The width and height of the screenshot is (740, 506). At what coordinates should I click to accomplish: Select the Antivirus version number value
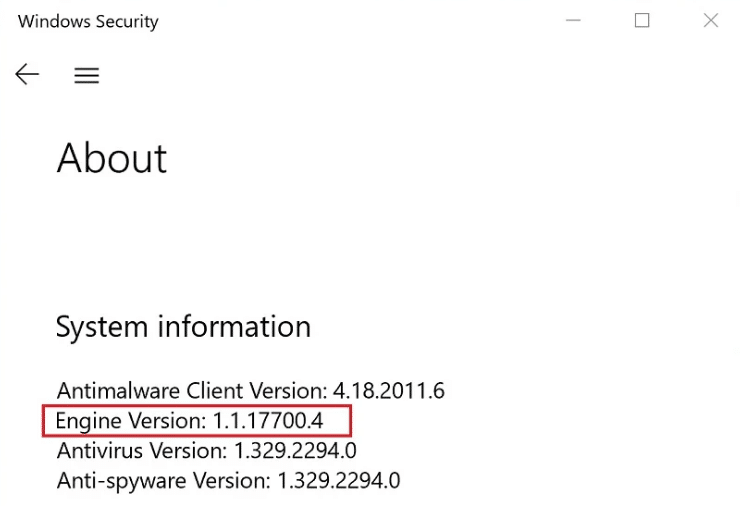click(295, 451)
